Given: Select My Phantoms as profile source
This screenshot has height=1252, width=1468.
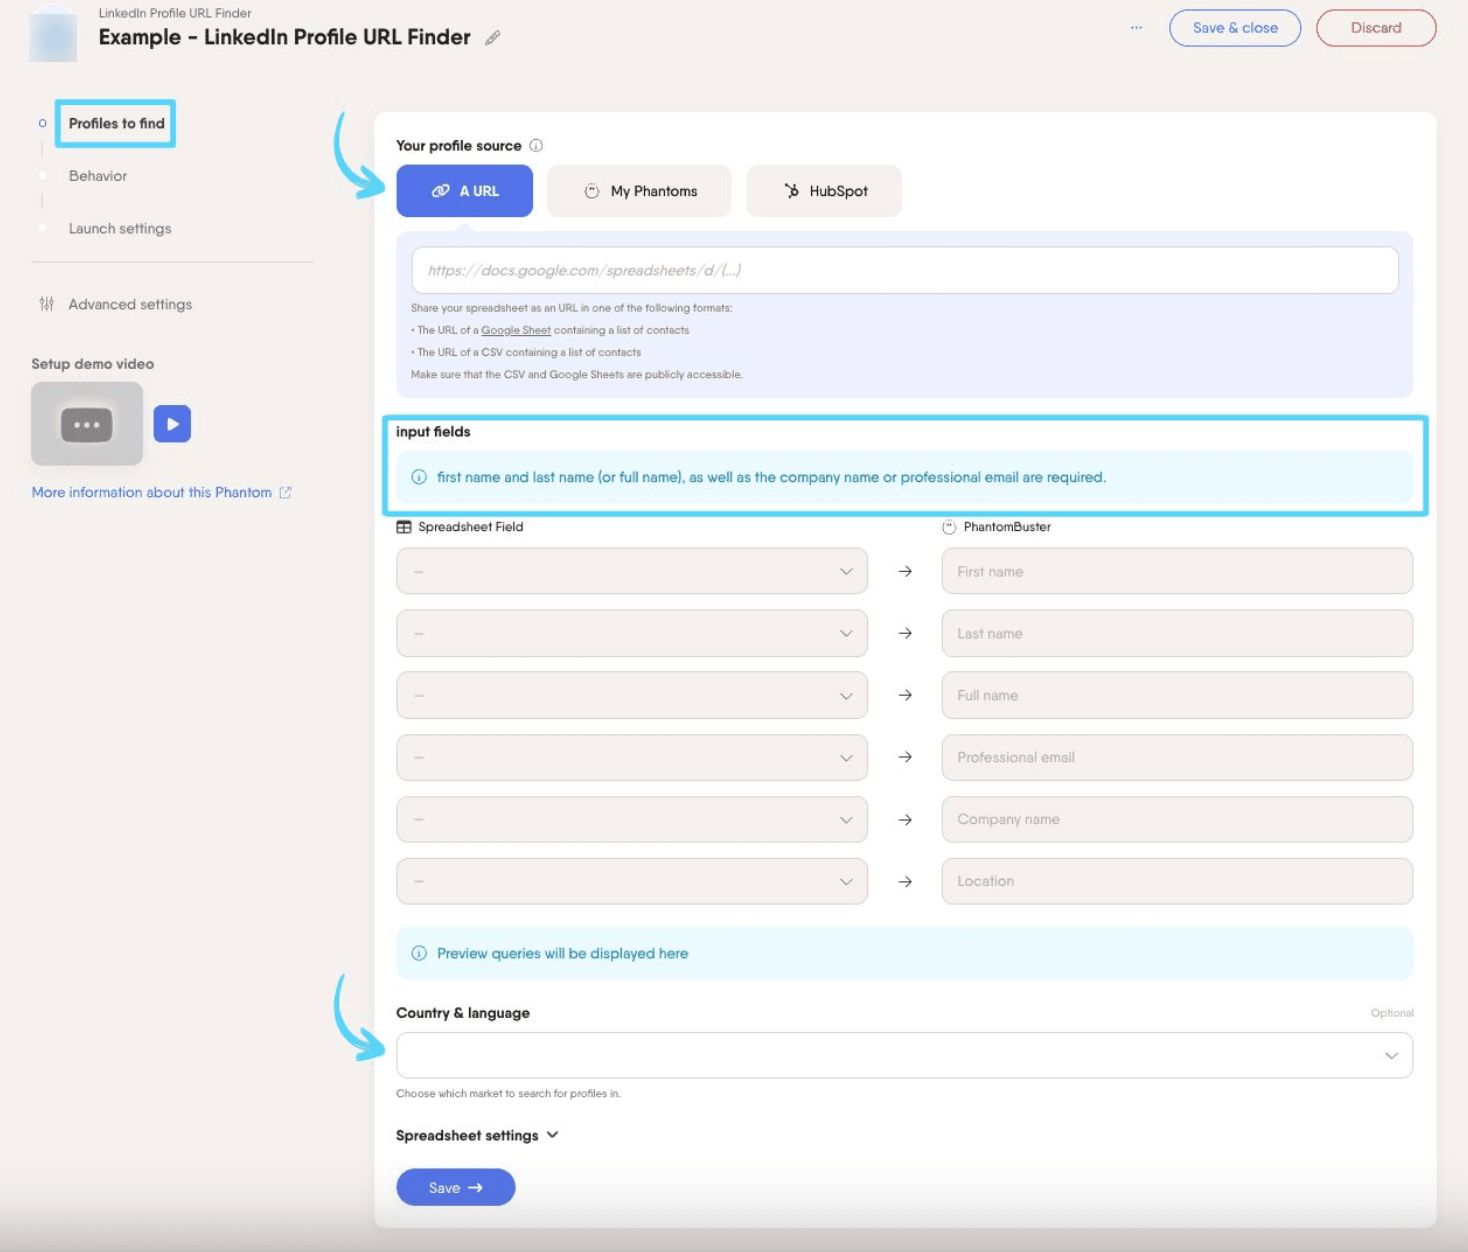Looking at the screenshot, I should [x=640, y=191].
